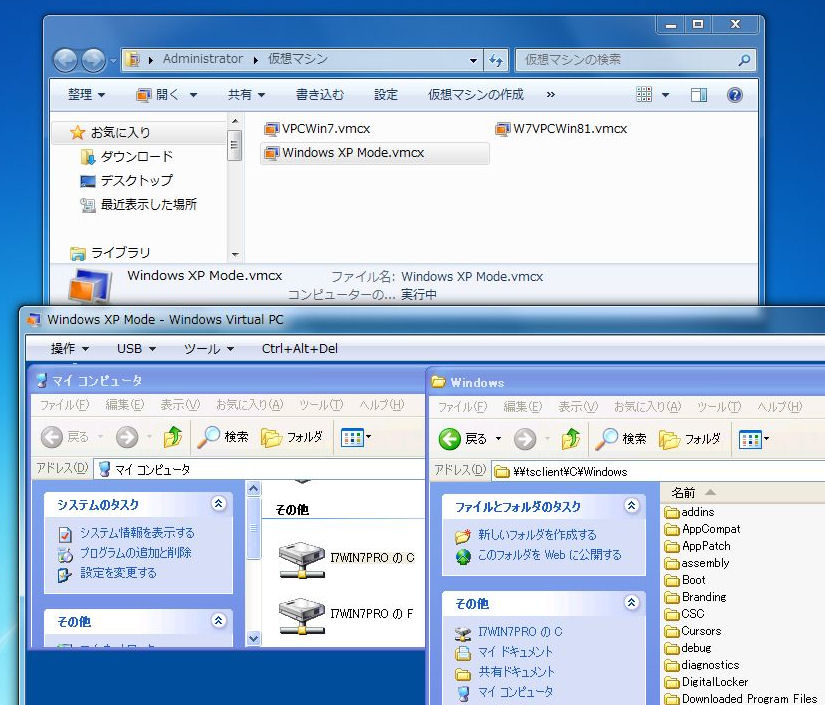
Task: Open ファイル(F) menu in マイ コンピュータ window
Action: pyautogui.click(x=65, y=405)
